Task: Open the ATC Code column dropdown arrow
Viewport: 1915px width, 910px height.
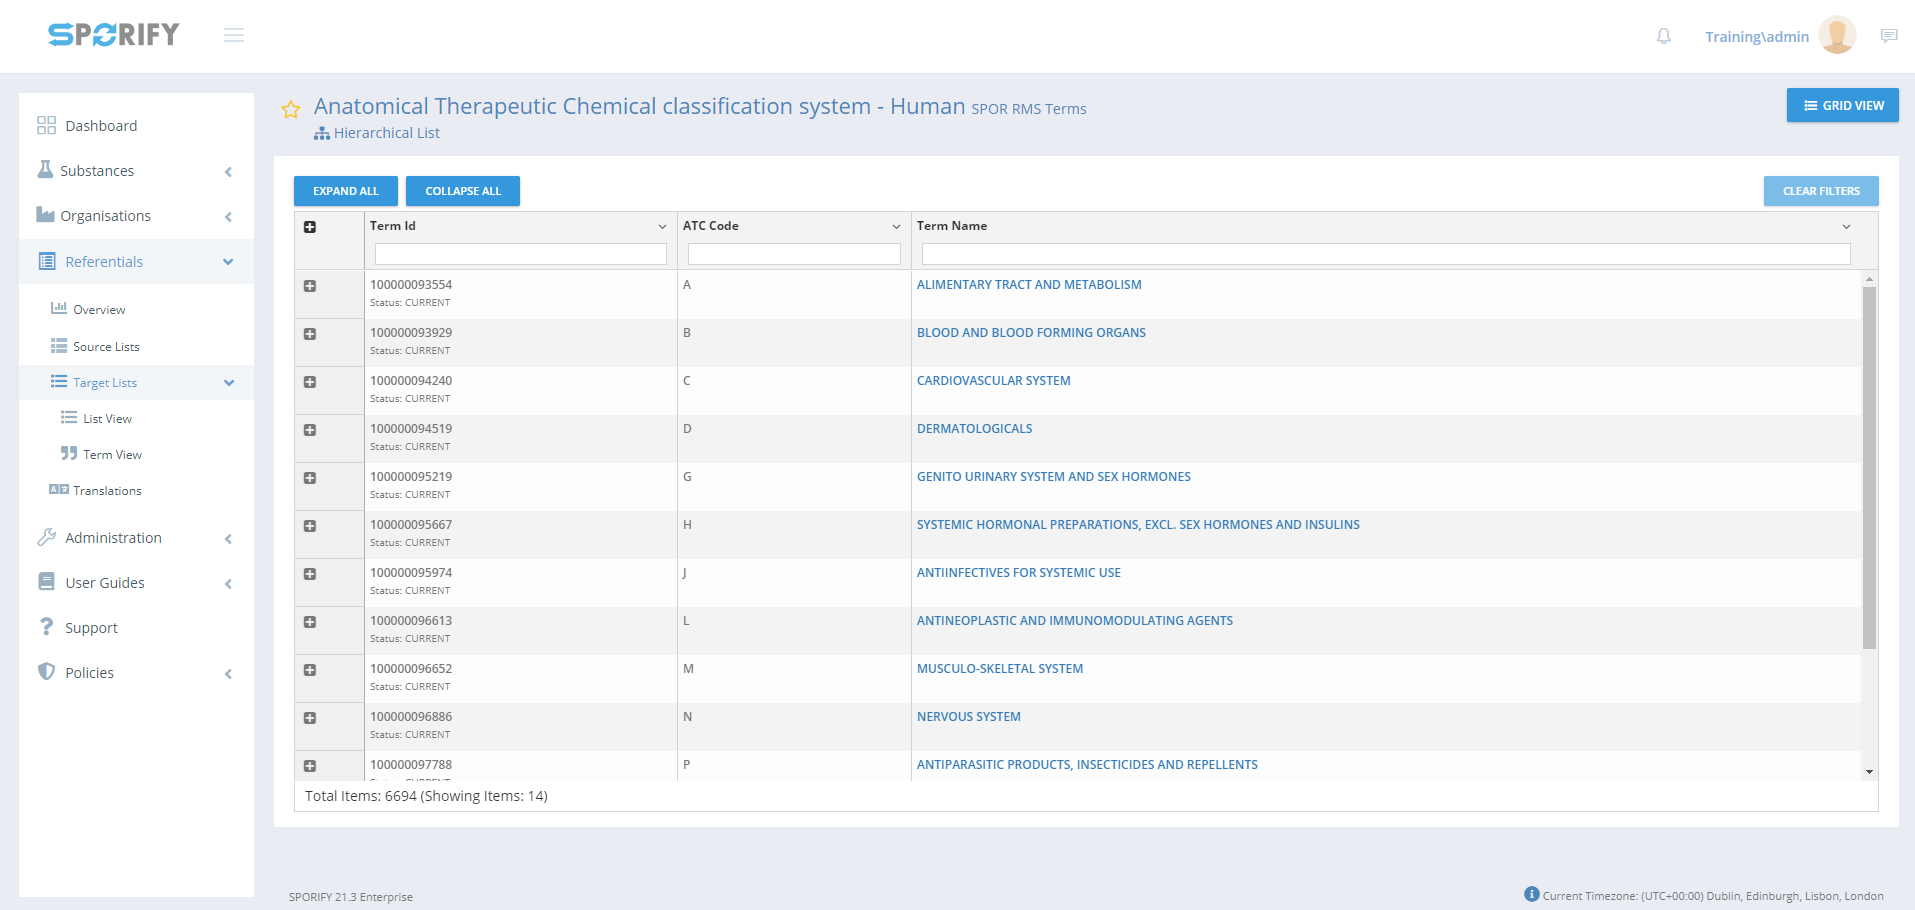Action: [x=896, y=227]
